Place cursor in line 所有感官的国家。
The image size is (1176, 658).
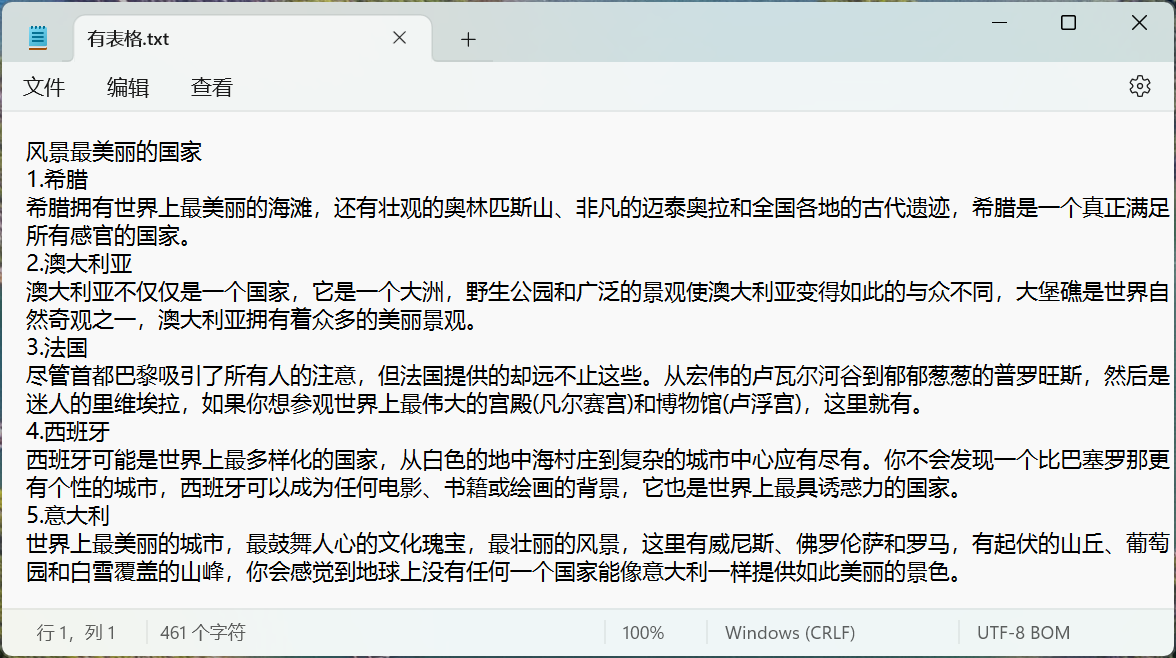click(112, 236)
